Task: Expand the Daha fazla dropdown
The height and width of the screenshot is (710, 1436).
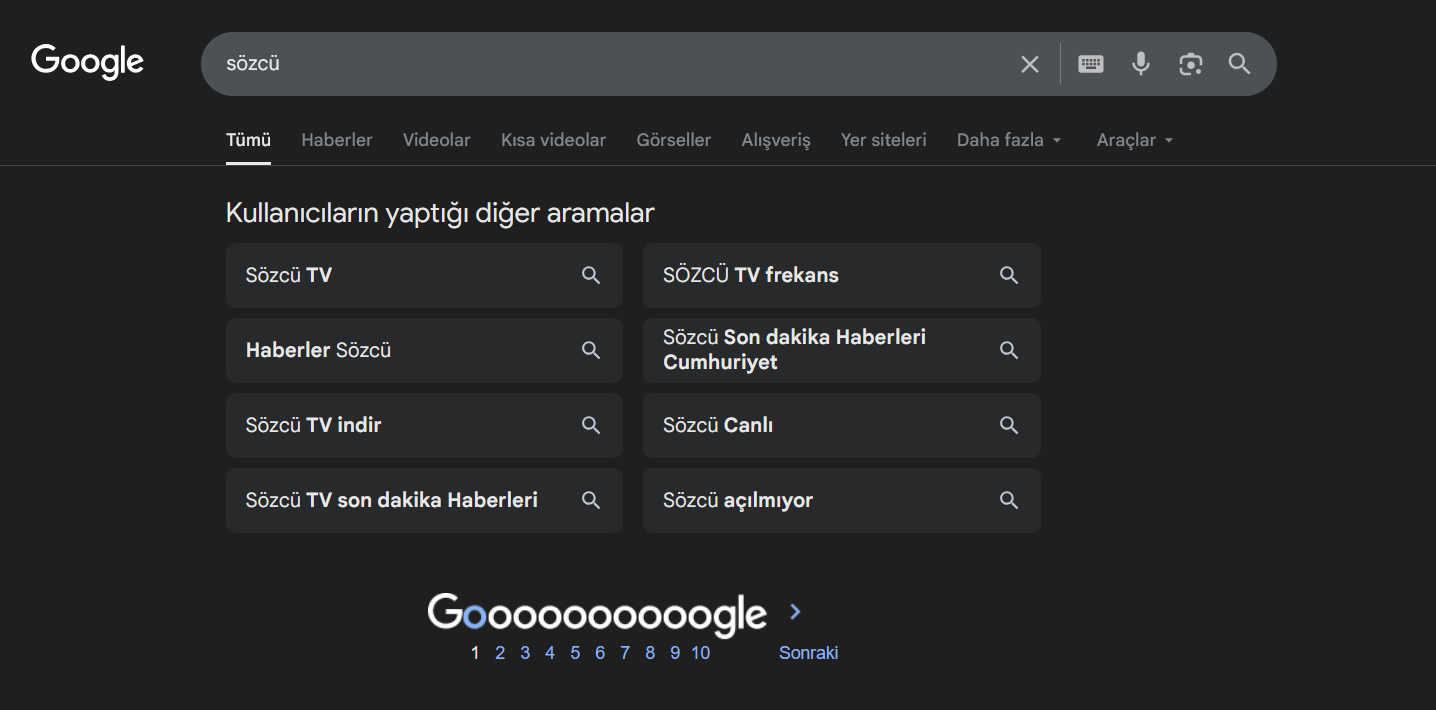Action: (1010, 140)
